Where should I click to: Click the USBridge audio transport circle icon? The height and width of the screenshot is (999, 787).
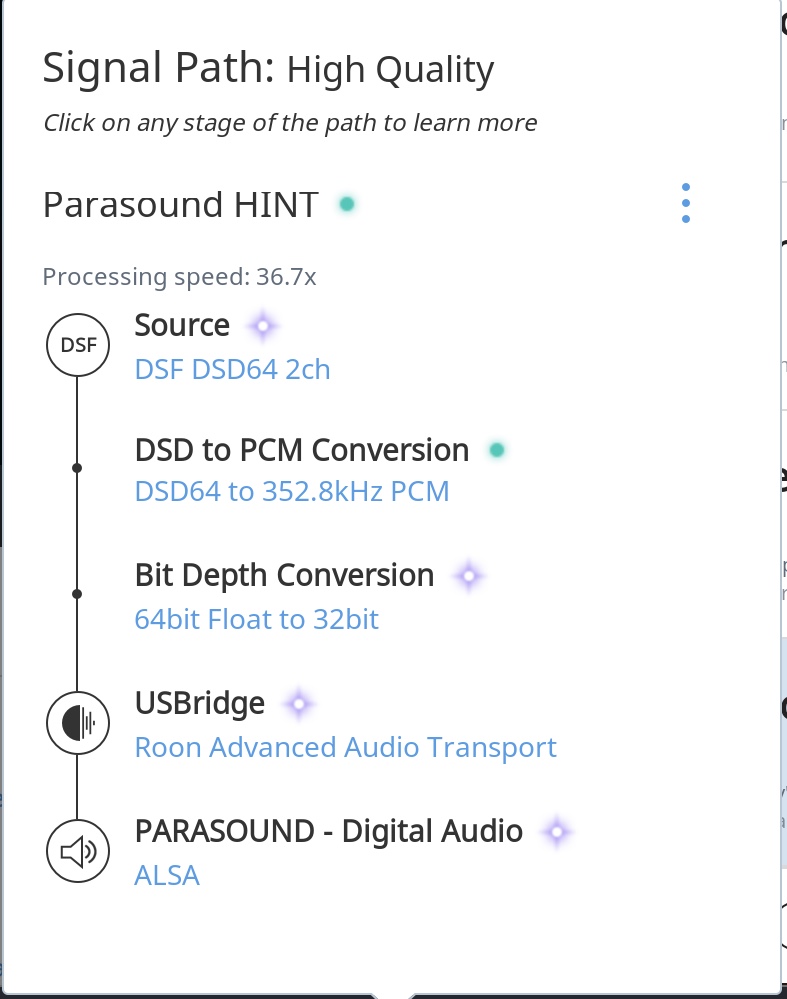tap(78, 723)
